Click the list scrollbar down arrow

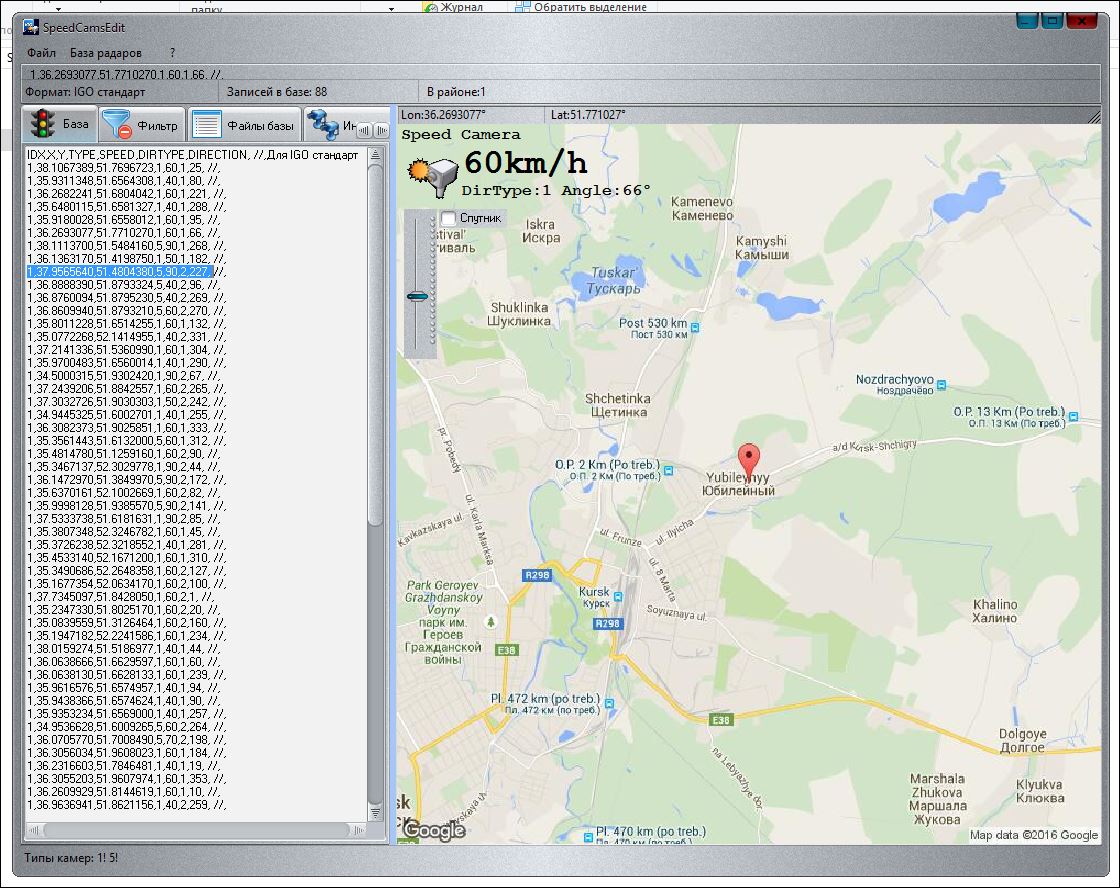(x=376, y=811)
